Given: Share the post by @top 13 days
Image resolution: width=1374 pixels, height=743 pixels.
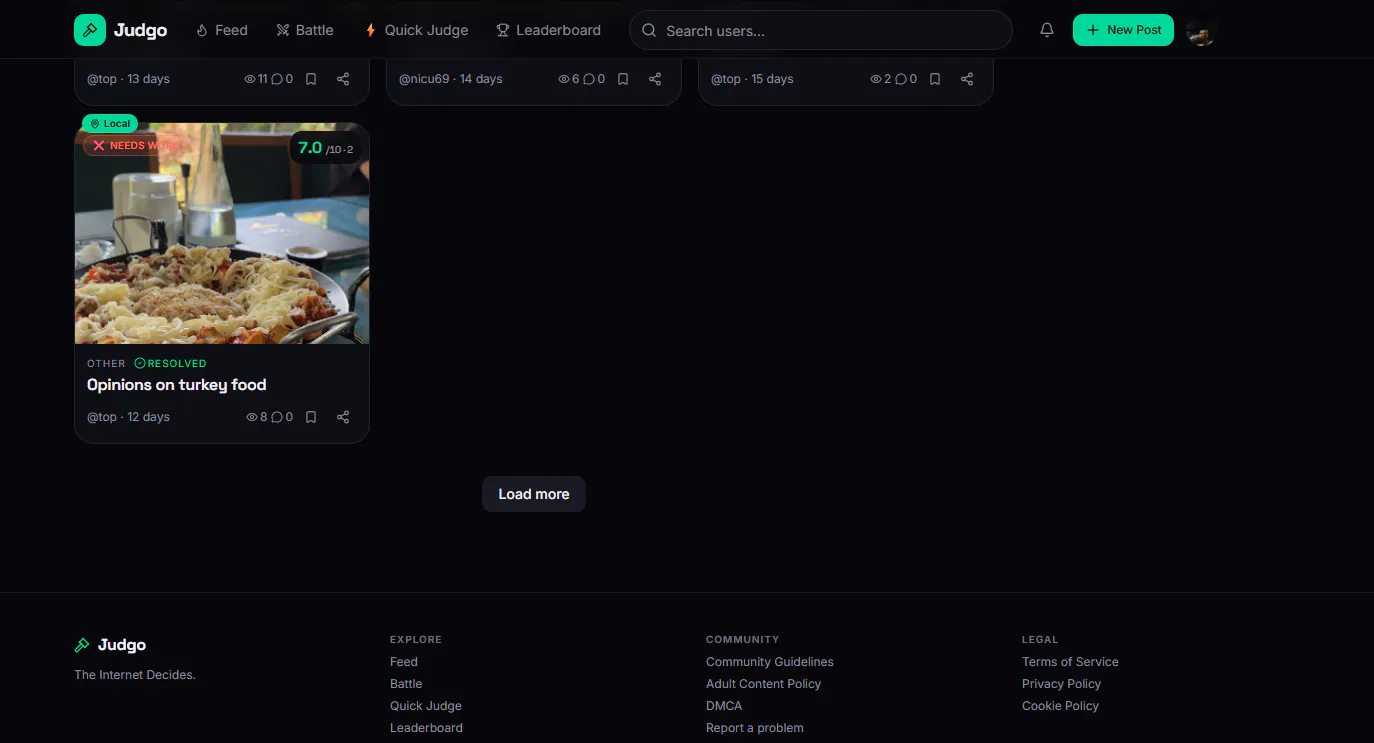Looking at the screenshot, I should click(x=343, y=79).
